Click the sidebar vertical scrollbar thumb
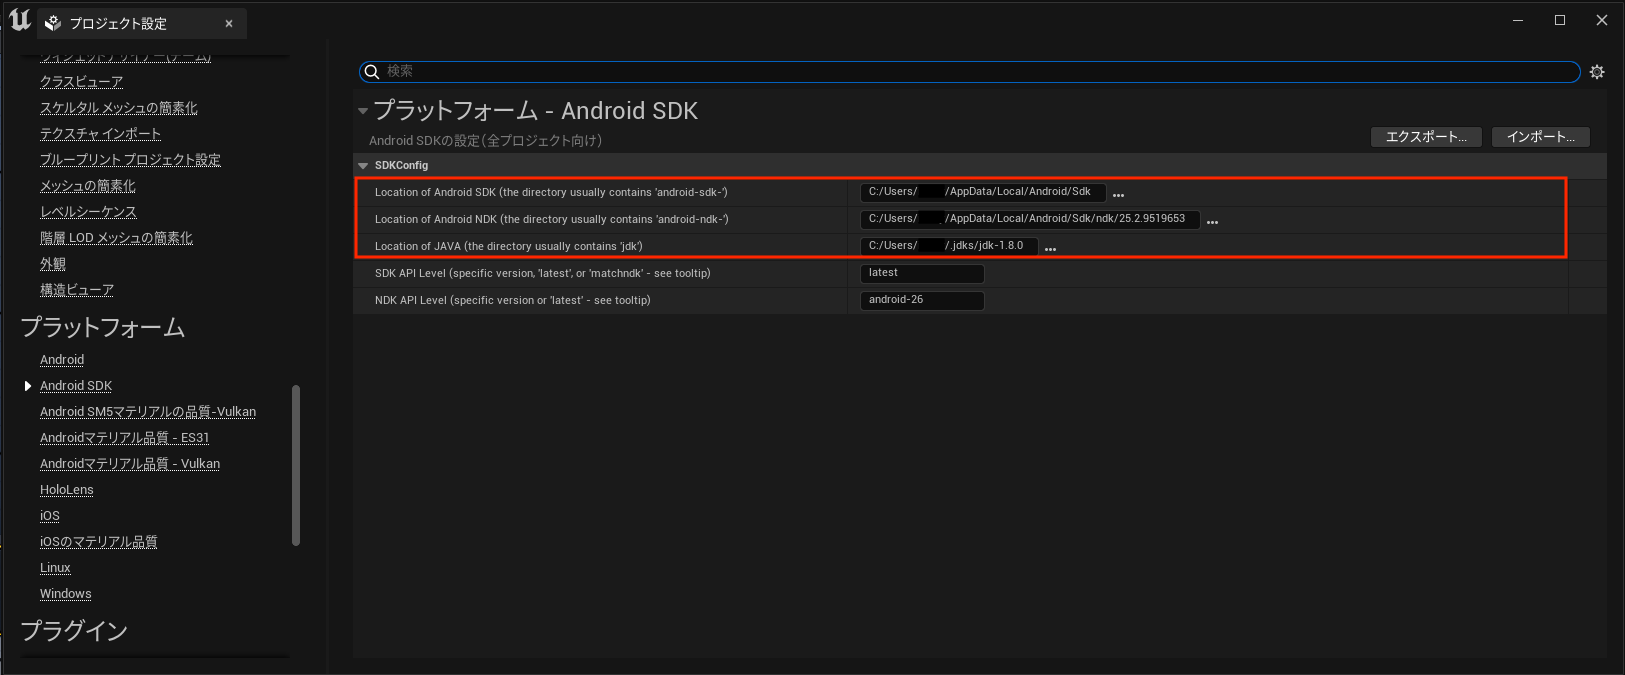Image resolution: width=1625 pixels, height=675 pixels. click(x=296, y=465)
